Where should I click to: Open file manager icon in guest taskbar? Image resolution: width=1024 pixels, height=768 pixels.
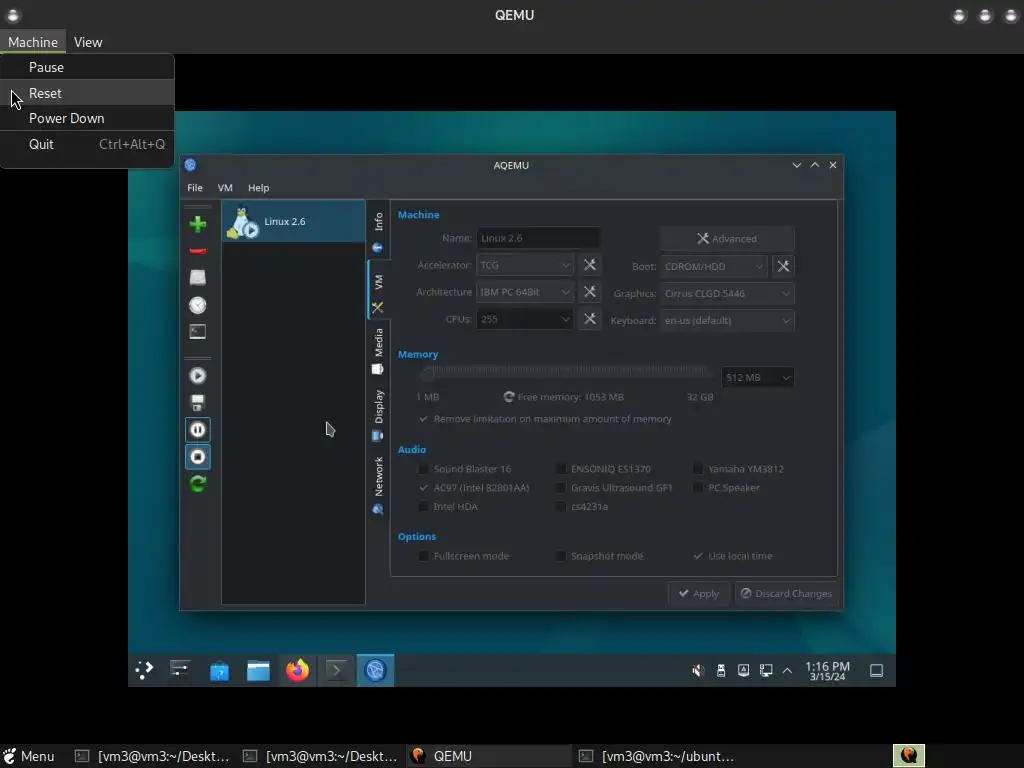click(258, 670)
